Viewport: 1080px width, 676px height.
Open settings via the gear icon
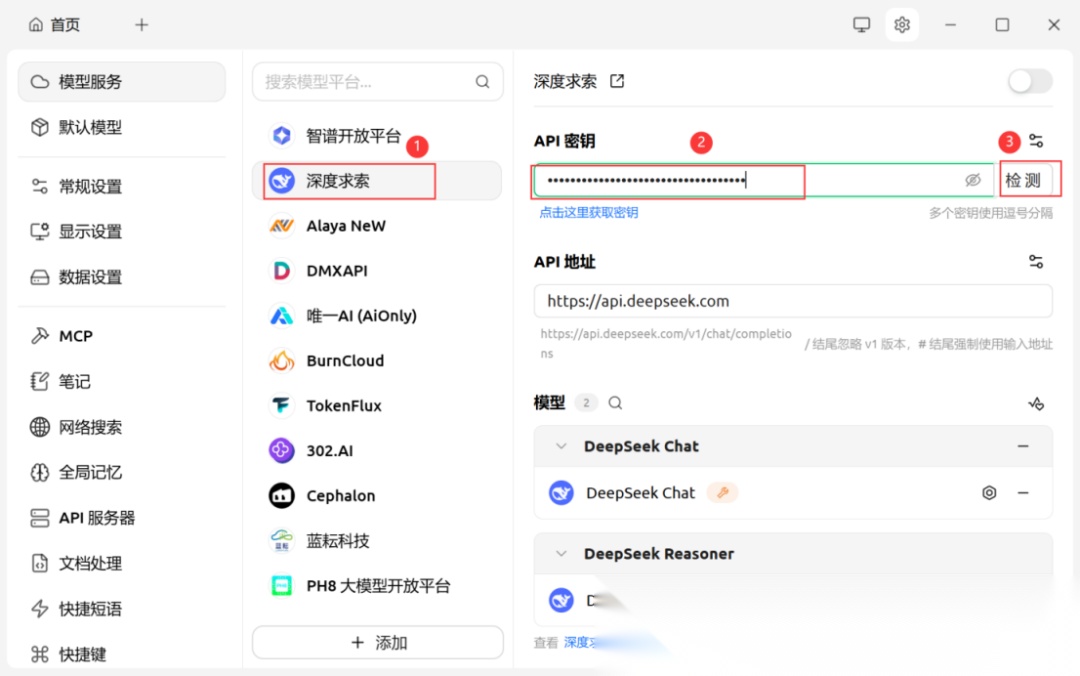tap(902, 25)
